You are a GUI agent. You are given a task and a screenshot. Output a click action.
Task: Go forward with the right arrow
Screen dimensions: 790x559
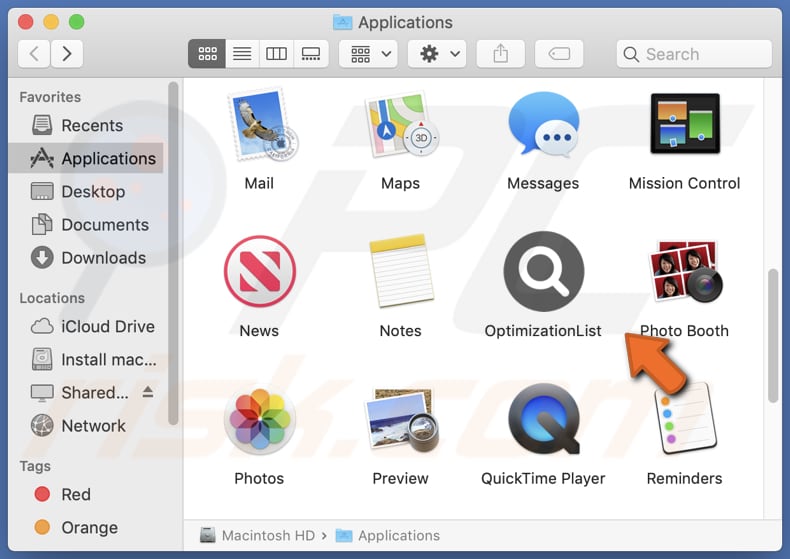pyautogui.click(x=67, y=53)
